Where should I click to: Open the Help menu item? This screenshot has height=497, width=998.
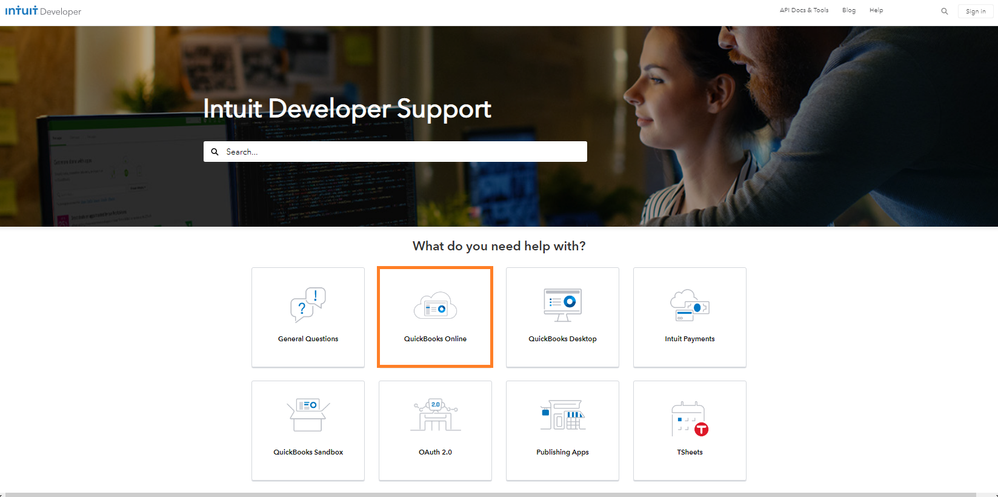pos(876,10)
